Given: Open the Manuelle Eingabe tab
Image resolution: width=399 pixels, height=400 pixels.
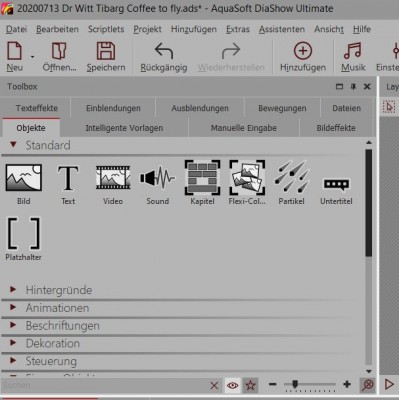Looking at the screenshot, I should click(244, 128).
